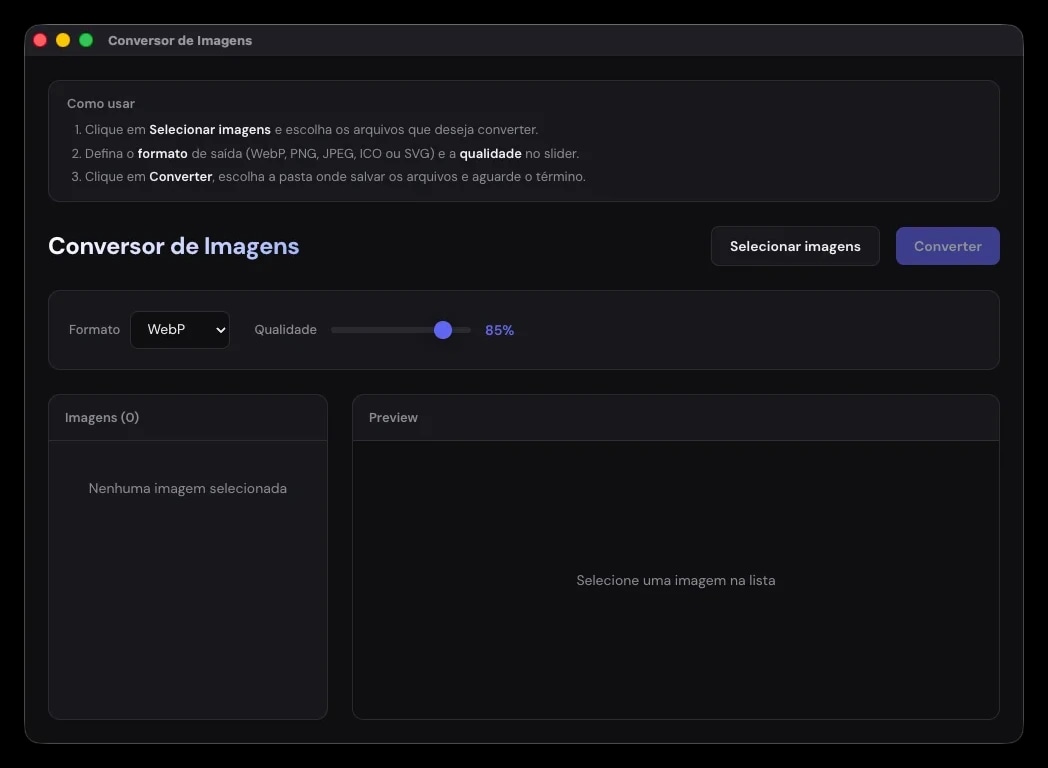Open the Formato WebP dropdown

coord(180,330)
